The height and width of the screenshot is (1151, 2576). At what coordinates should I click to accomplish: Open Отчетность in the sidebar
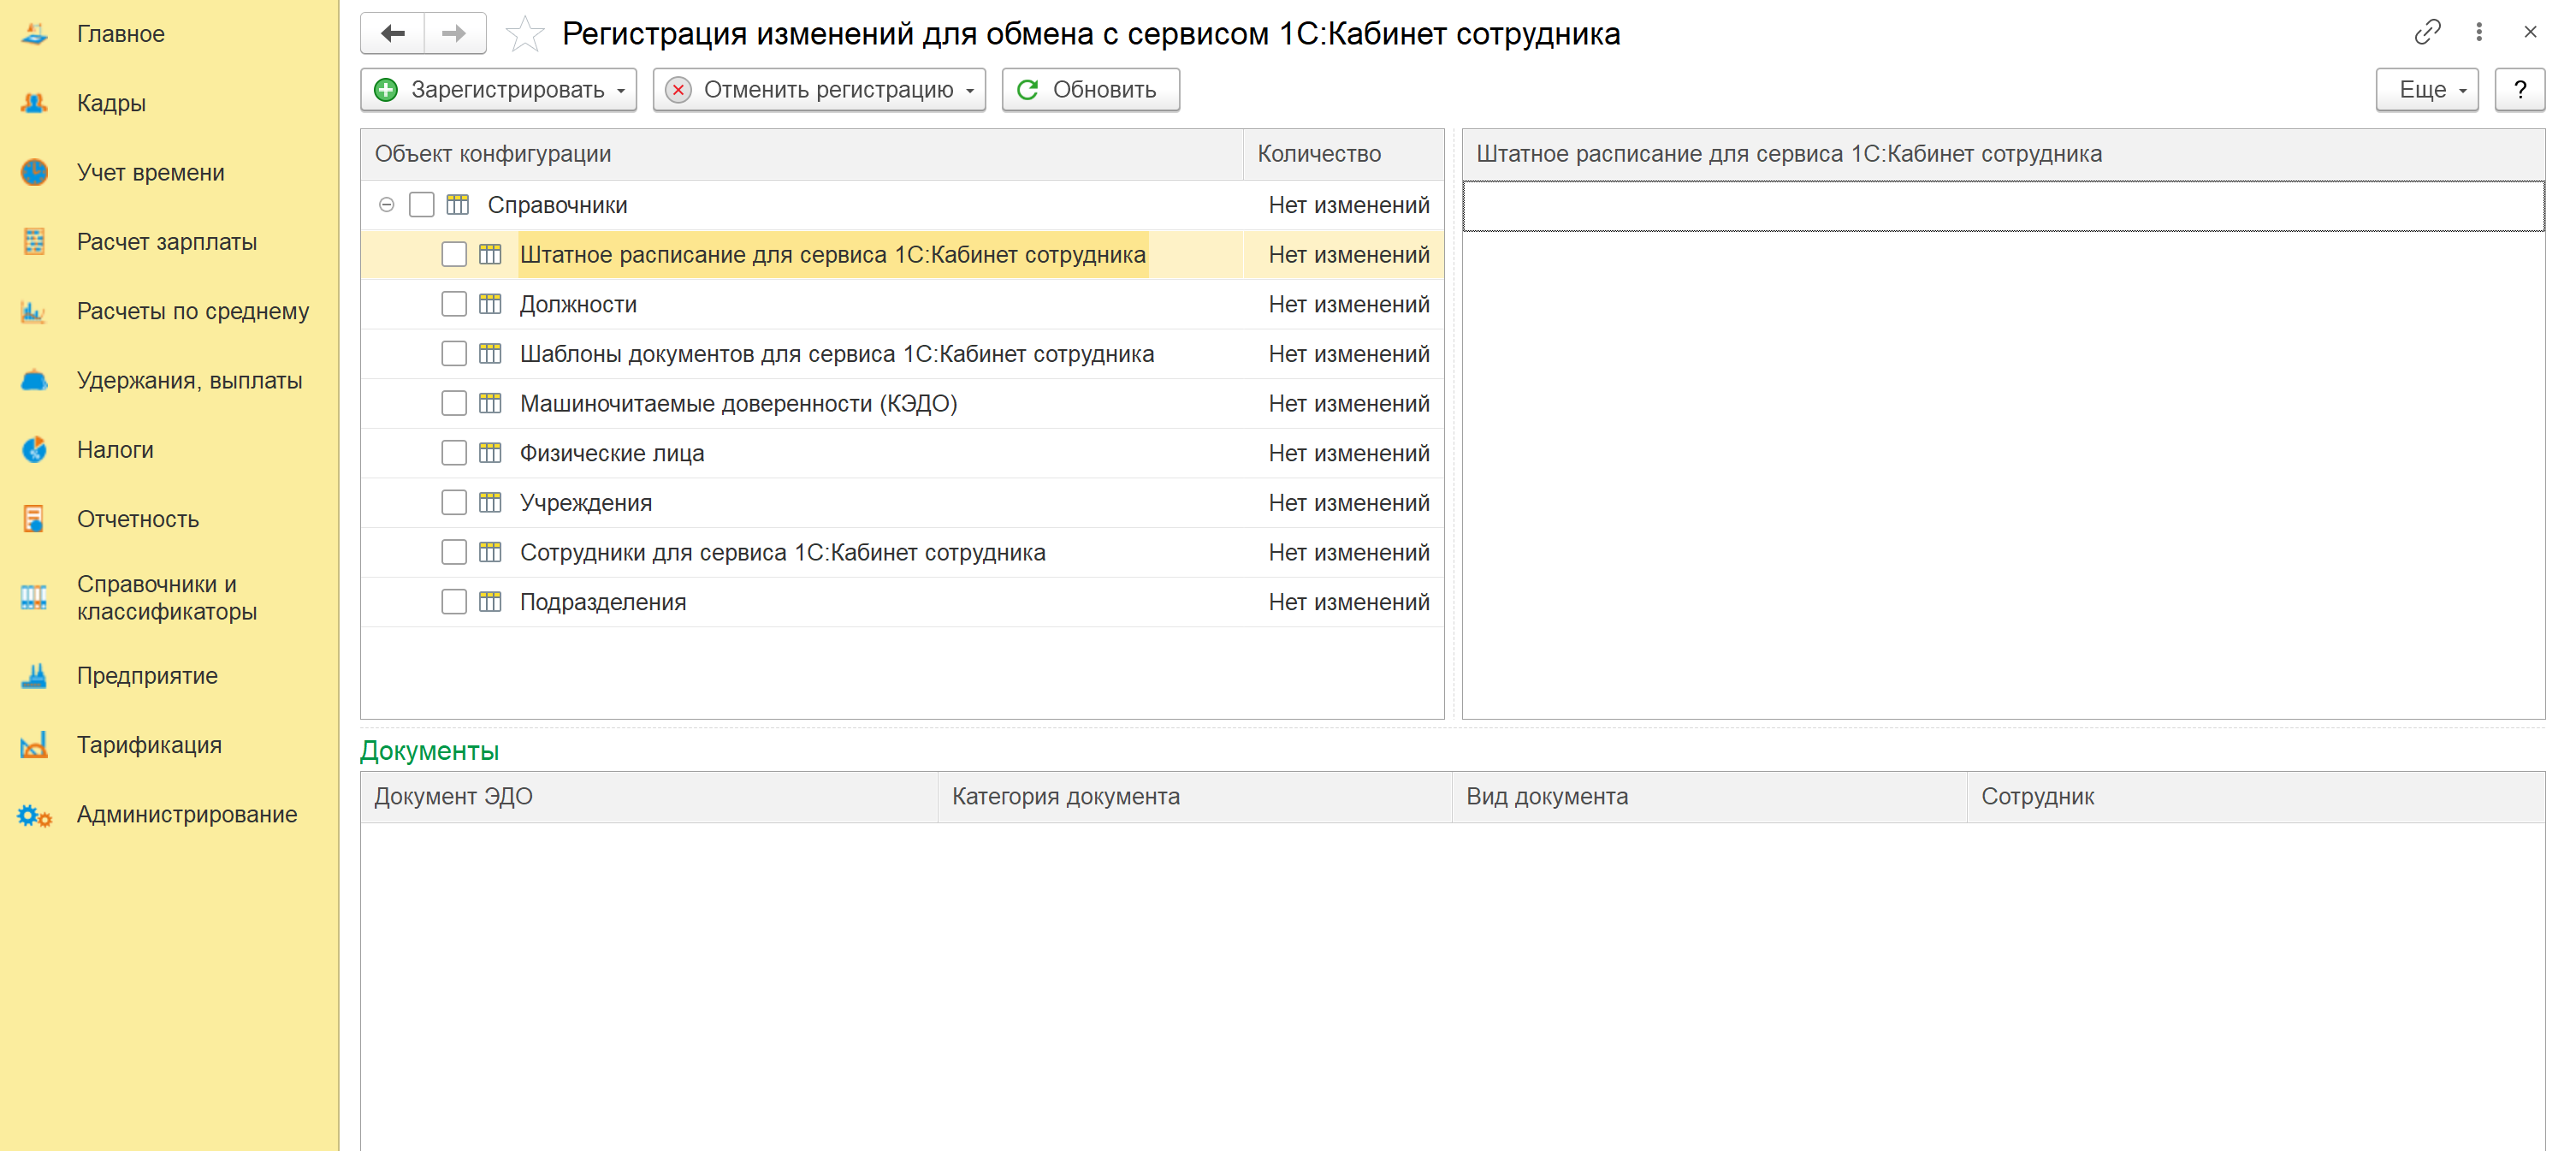coord(138,519)
